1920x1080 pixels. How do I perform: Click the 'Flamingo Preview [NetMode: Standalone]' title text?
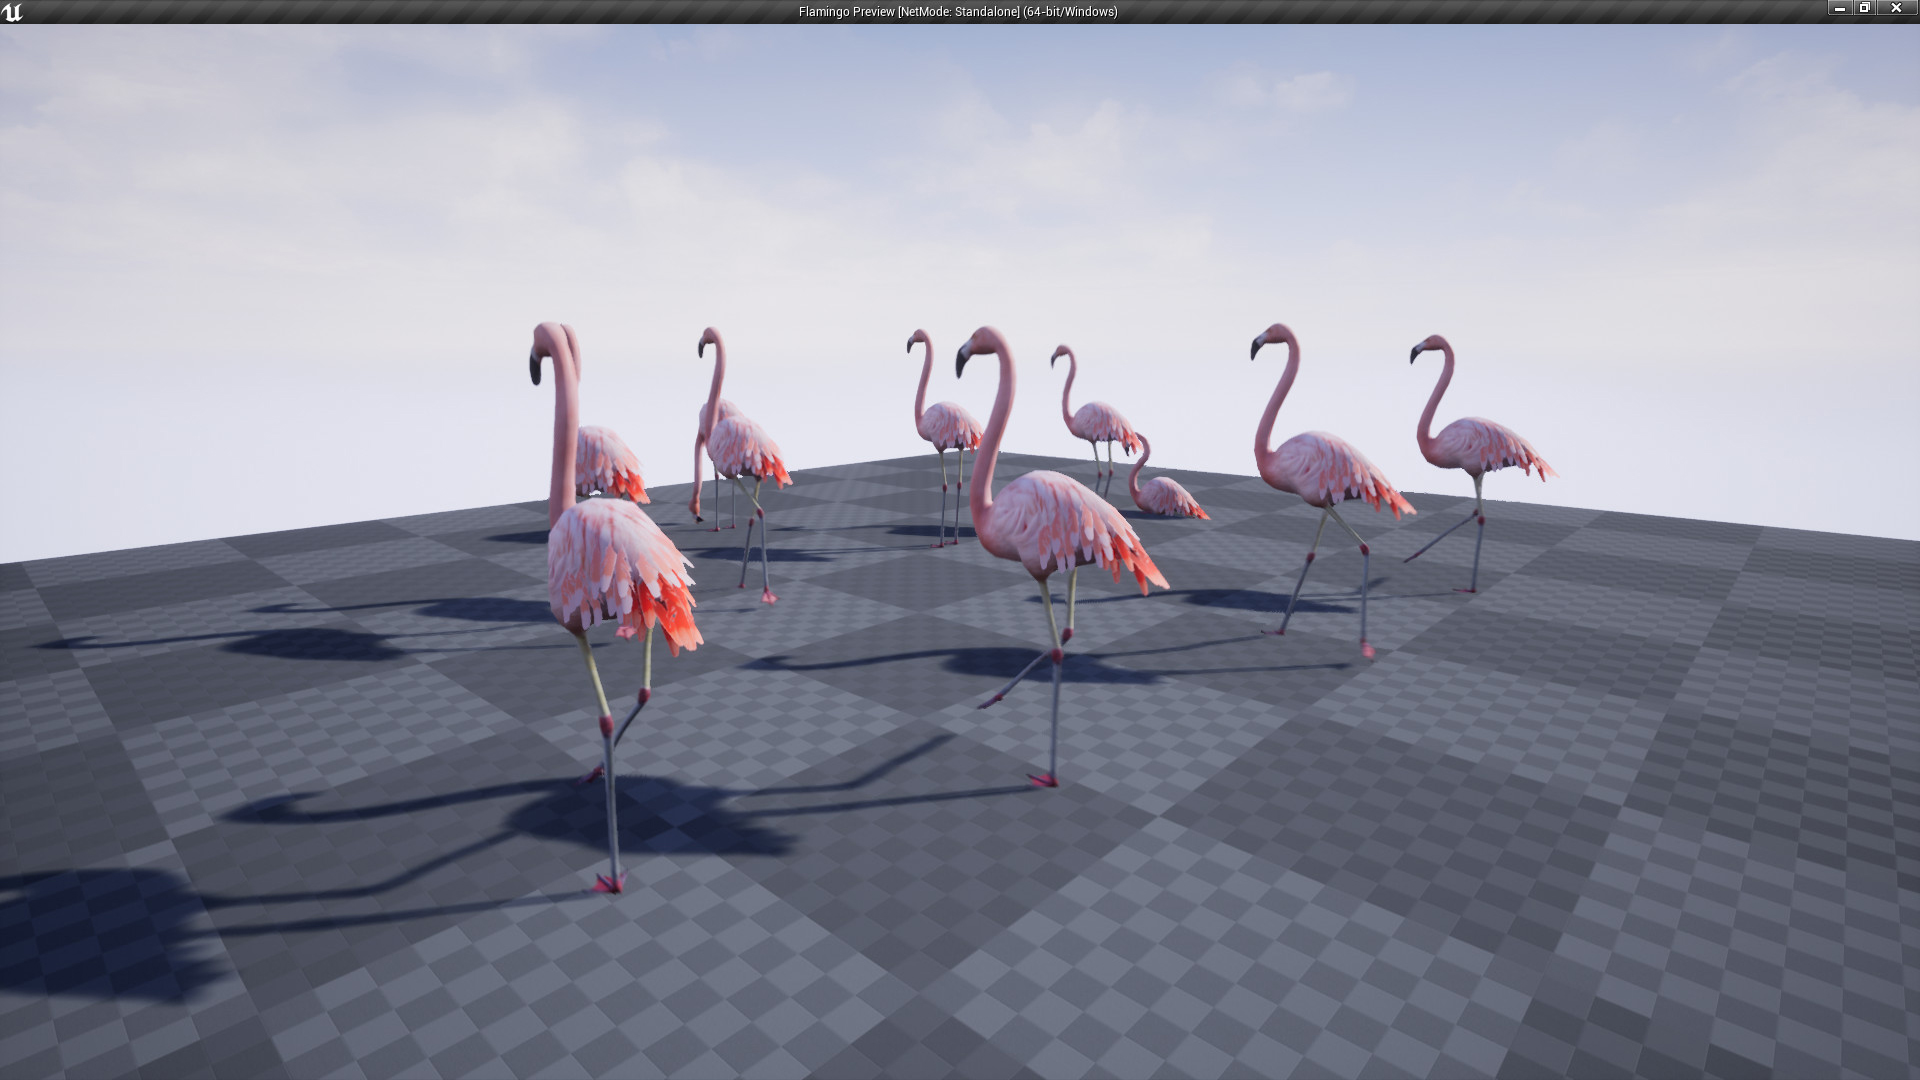point(909,12)
